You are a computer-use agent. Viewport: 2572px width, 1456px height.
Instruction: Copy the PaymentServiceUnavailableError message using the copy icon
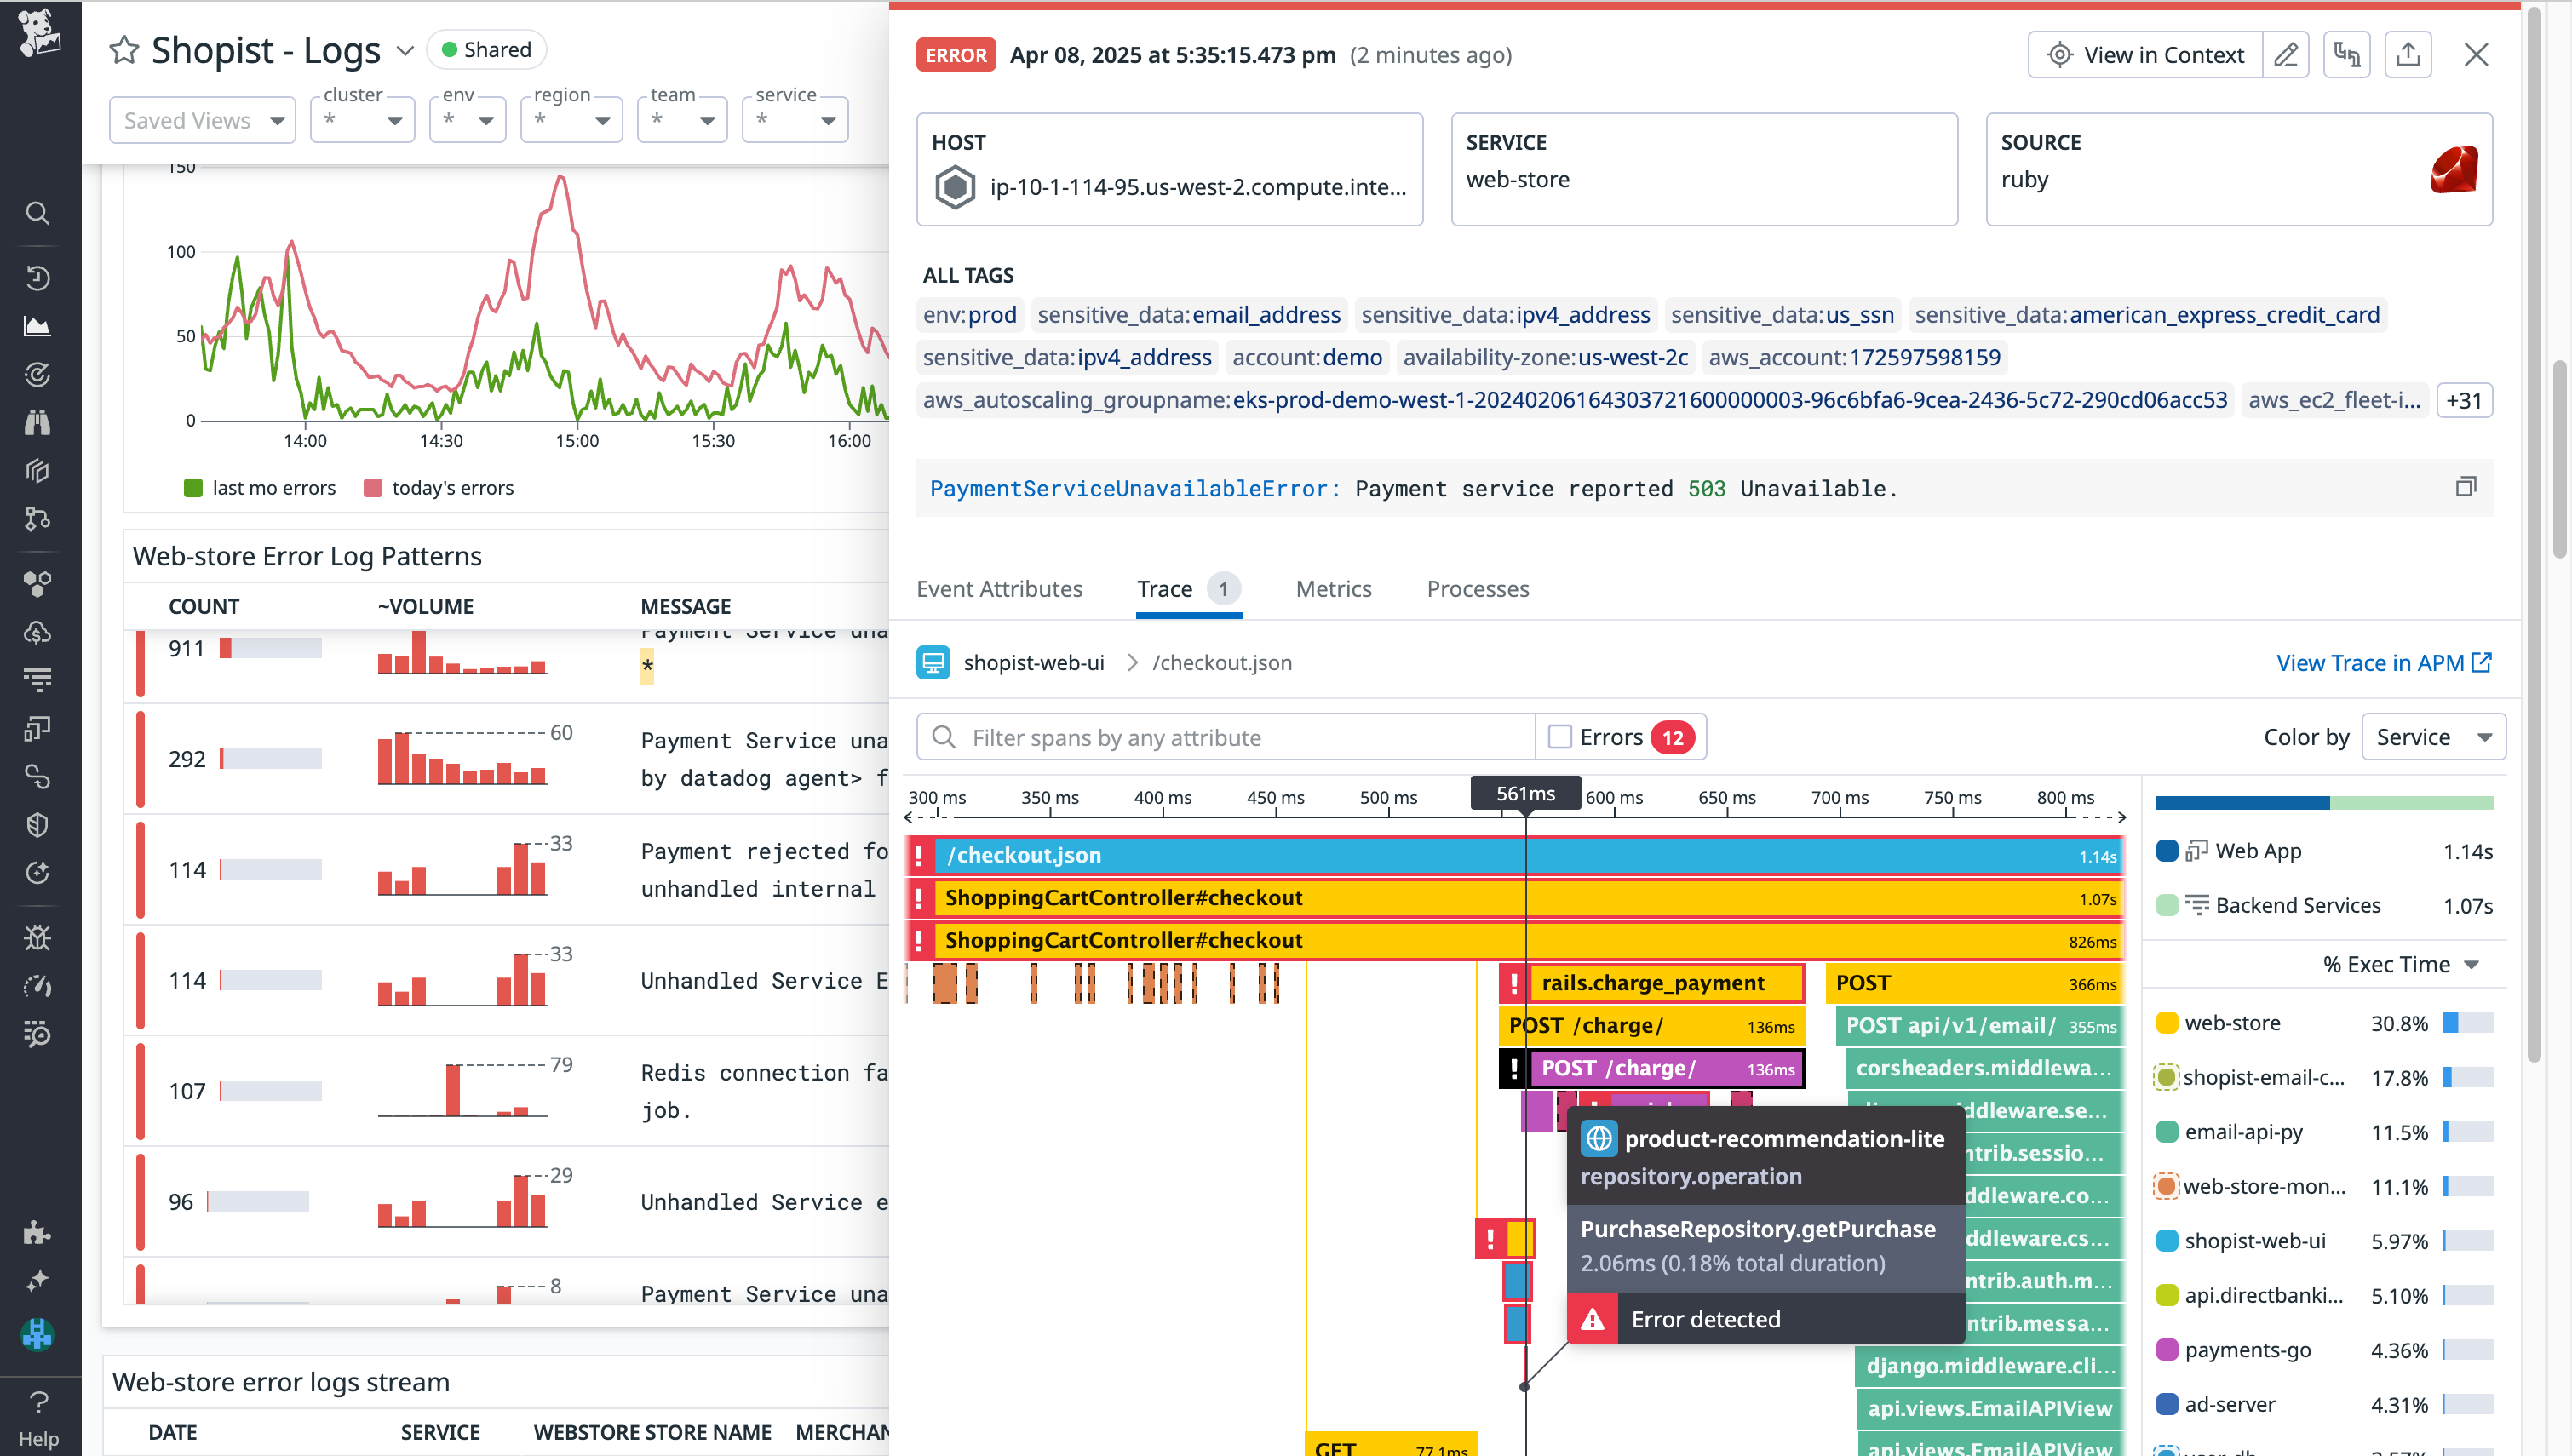tap(2466, 487)
